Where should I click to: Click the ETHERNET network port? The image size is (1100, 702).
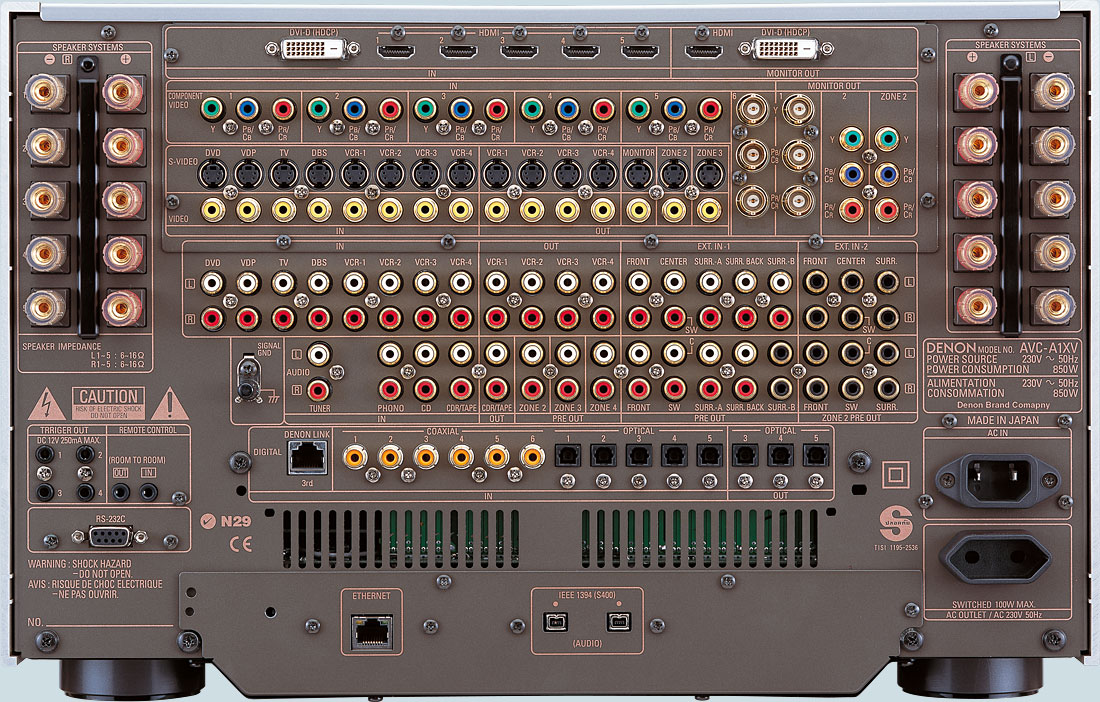click(x=372, y=632)
